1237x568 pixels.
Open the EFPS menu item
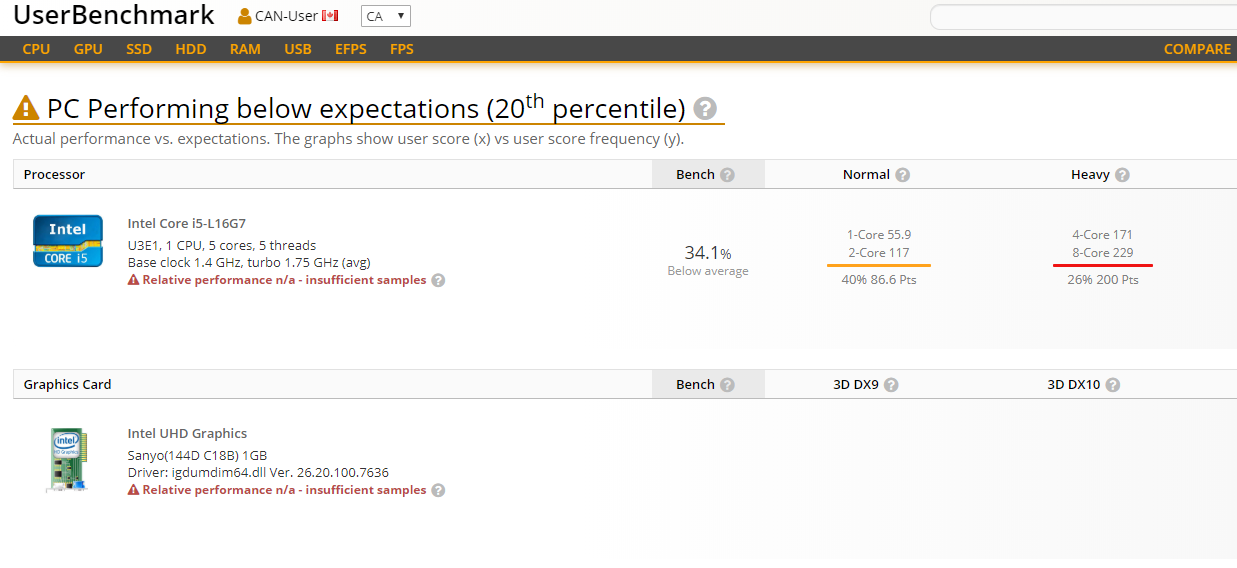(x=351, y=49)
